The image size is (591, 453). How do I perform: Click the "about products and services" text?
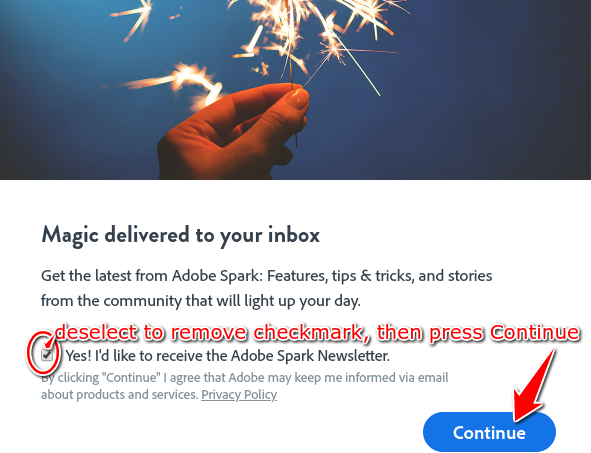pyautogui.click(x=119, y=395)
